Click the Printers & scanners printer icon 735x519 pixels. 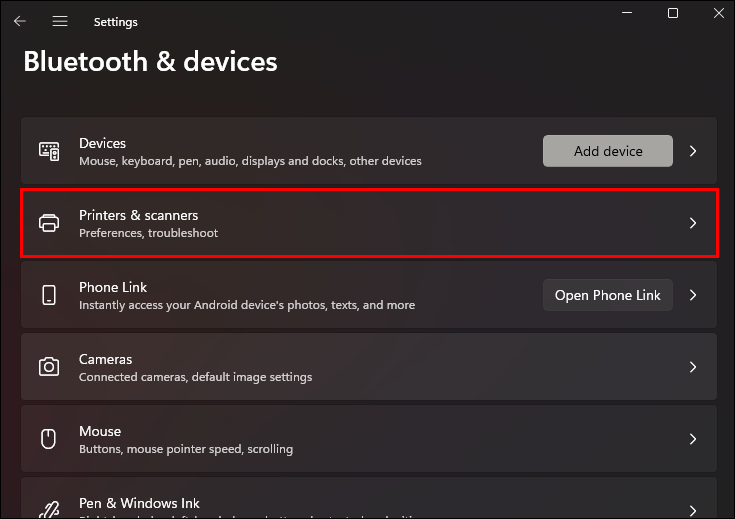[x=49, y=223]
